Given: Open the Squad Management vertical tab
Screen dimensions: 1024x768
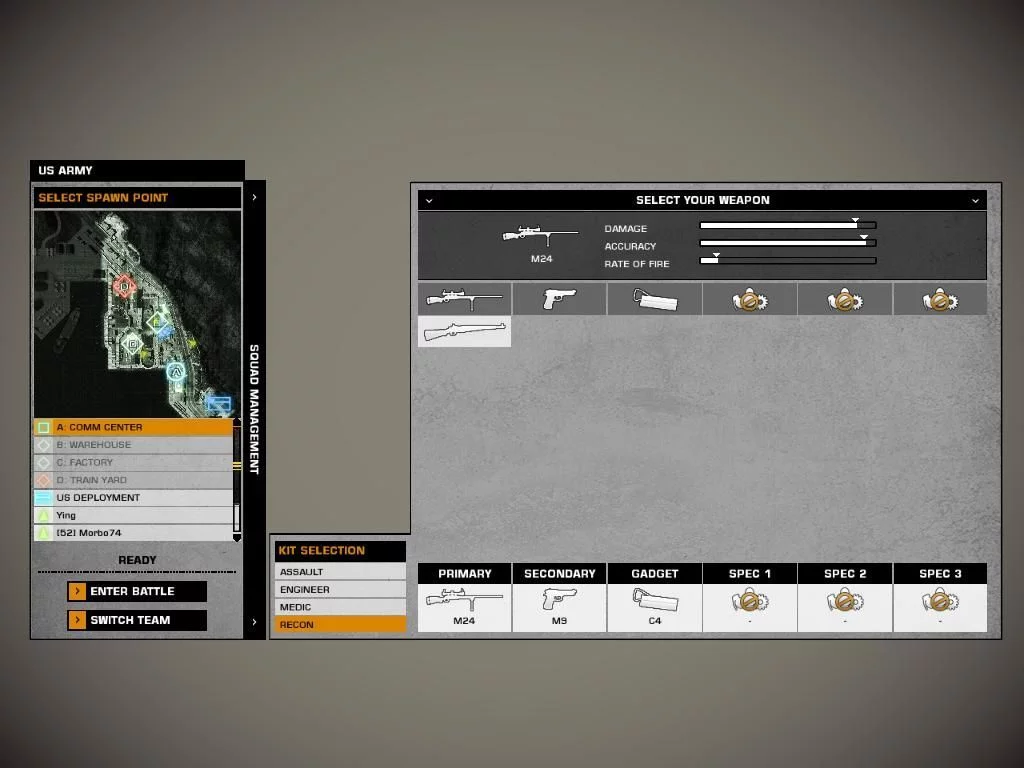Looking at the screenshot, I should [x=254, y=409].
